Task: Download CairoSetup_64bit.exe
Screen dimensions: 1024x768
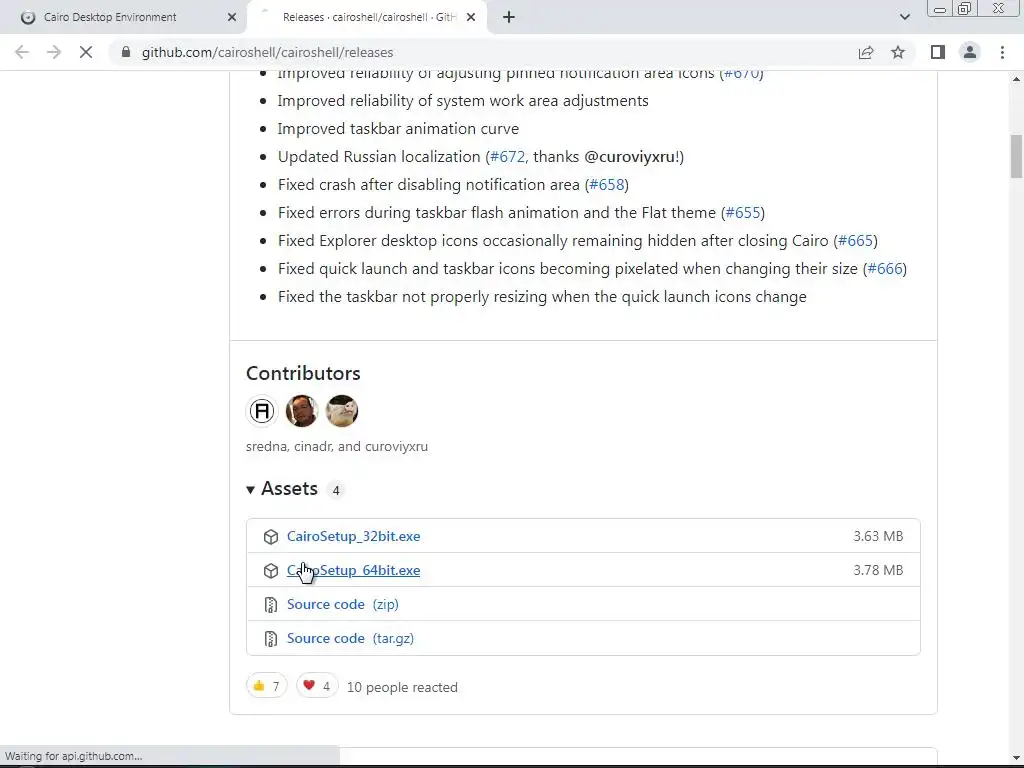Action: [353, 570]
